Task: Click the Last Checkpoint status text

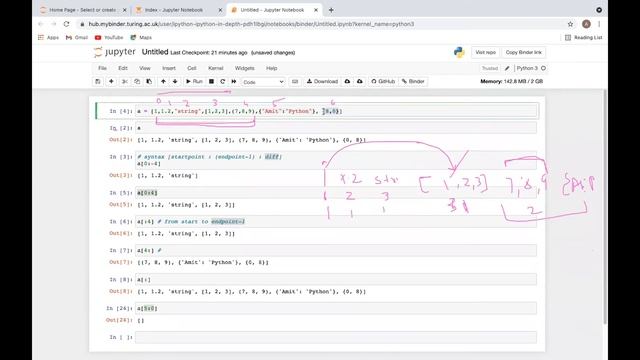Action: click(209, 53)
